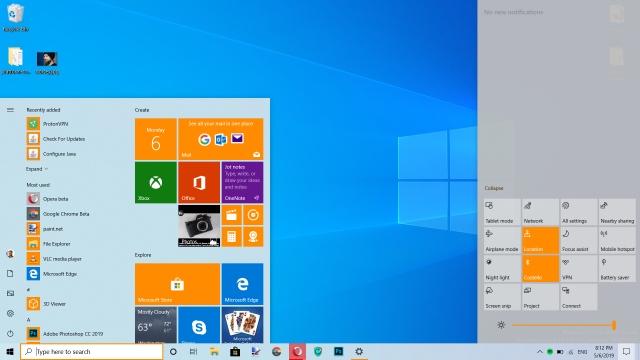Viewport: 640px width, 360px height.
Task: Toggle Tablet mode quick action
Action: [502, 212]
